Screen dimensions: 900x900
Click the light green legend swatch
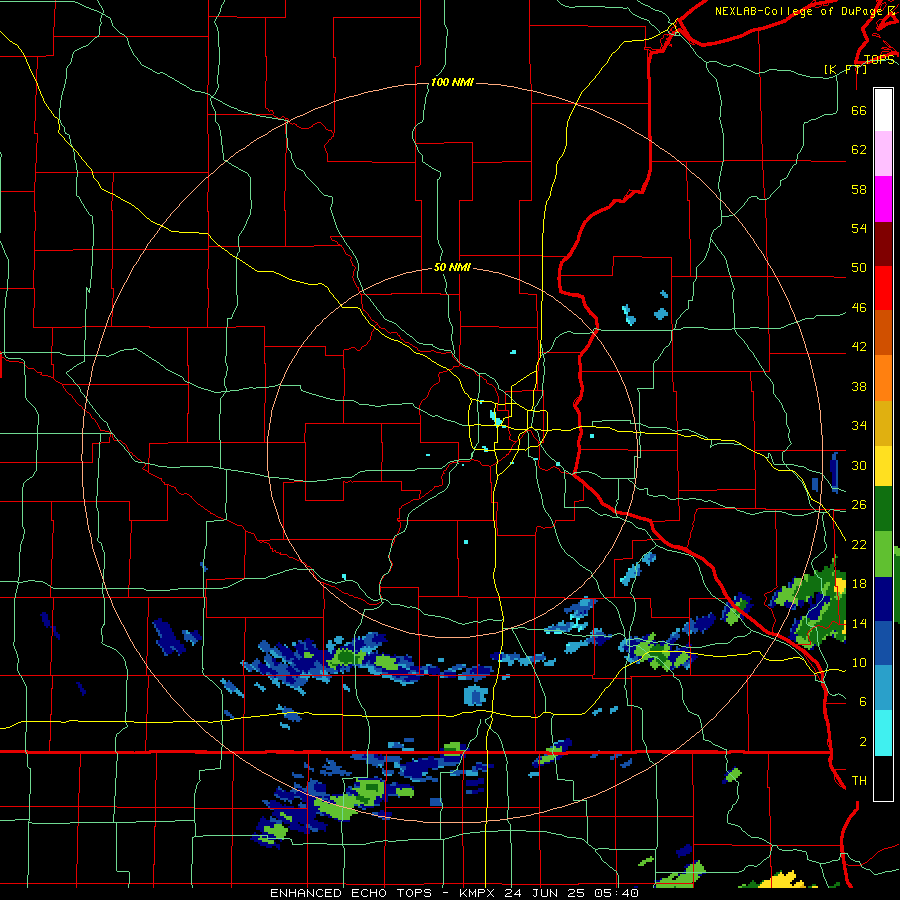[883, 554]
